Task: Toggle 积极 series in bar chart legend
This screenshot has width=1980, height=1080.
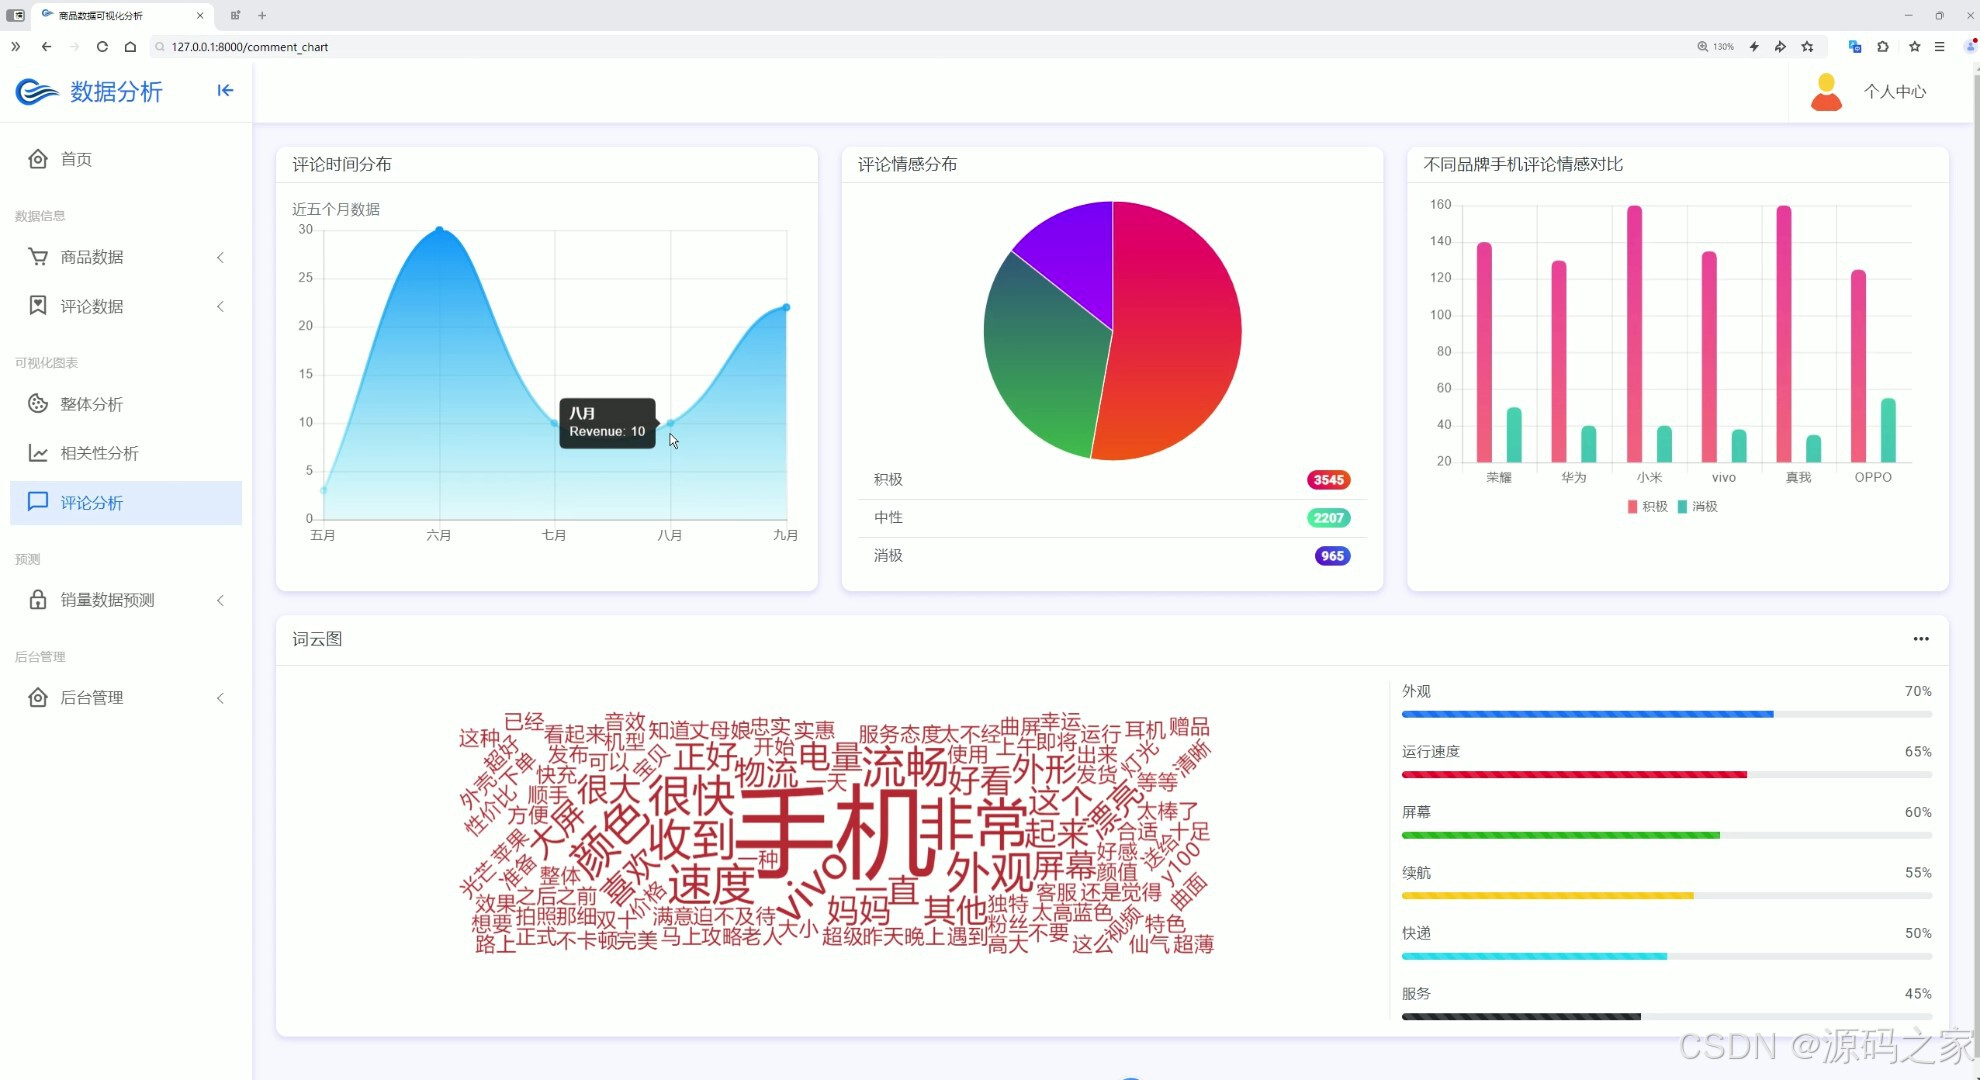Action: click(x=1647, y=507)
